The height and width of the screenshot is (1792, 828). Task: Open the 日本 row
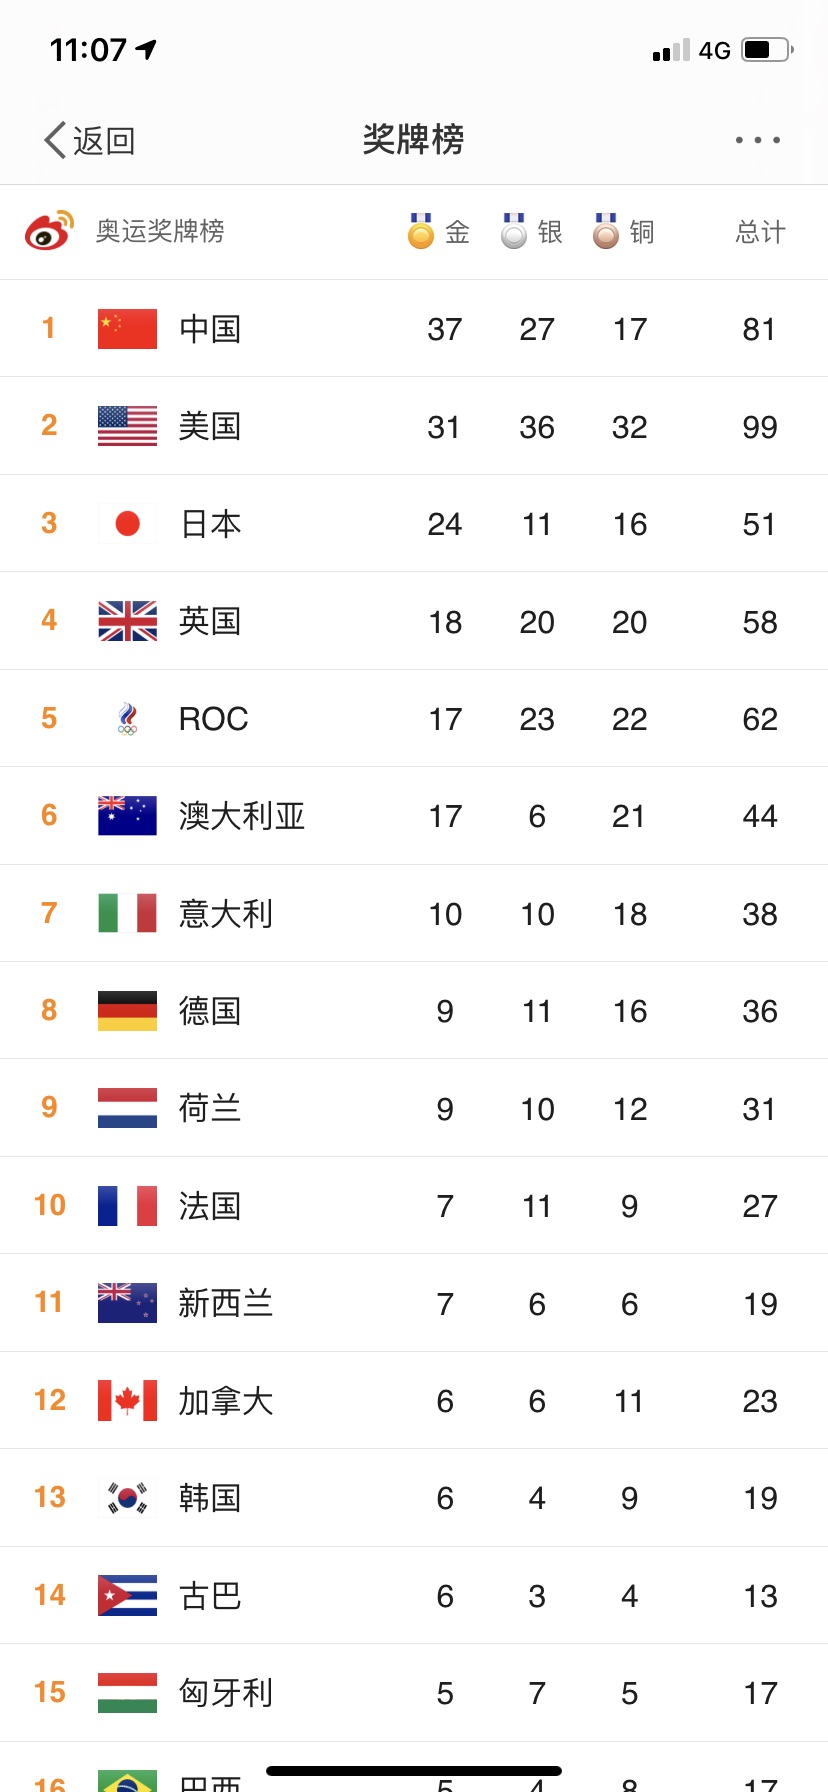click(x=414, y=524)
